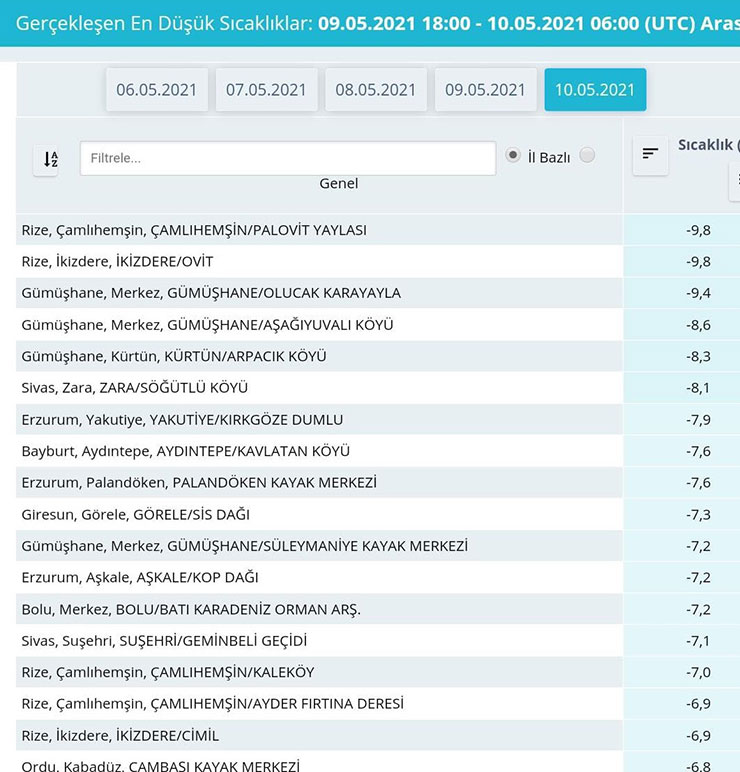Screen dimensions: 740x772
Task: Select the unlabeled radio button beside İl Bazlı
Action: click(x=587, y=155)
